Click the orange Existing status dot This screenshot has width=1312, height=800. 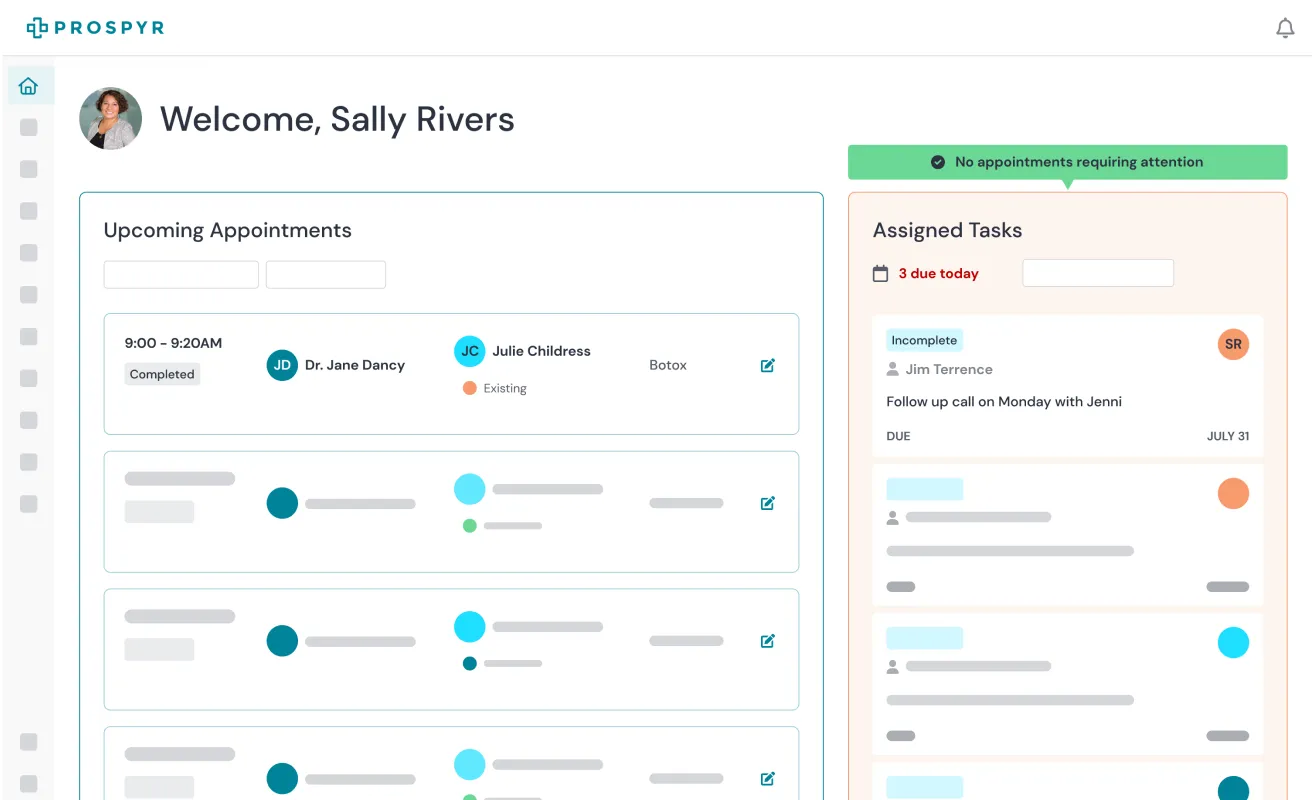(469, 388)
